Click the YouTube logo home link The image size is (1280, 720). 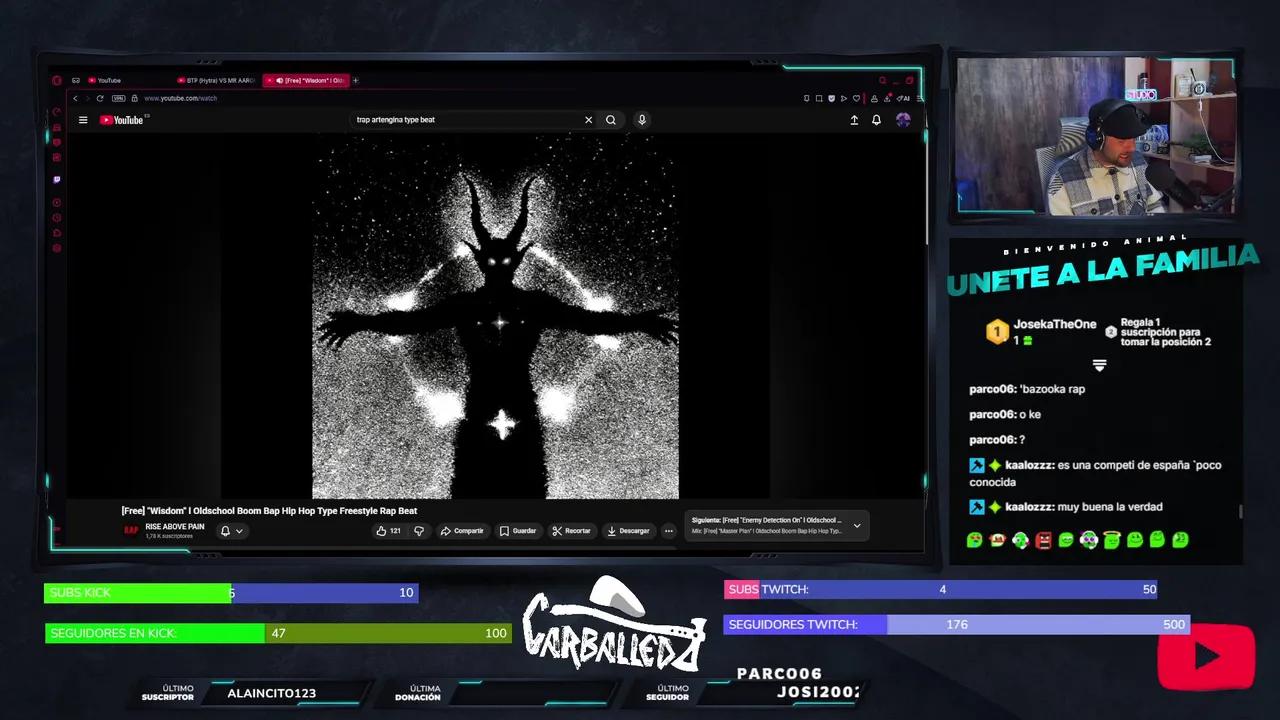(122, 120)
